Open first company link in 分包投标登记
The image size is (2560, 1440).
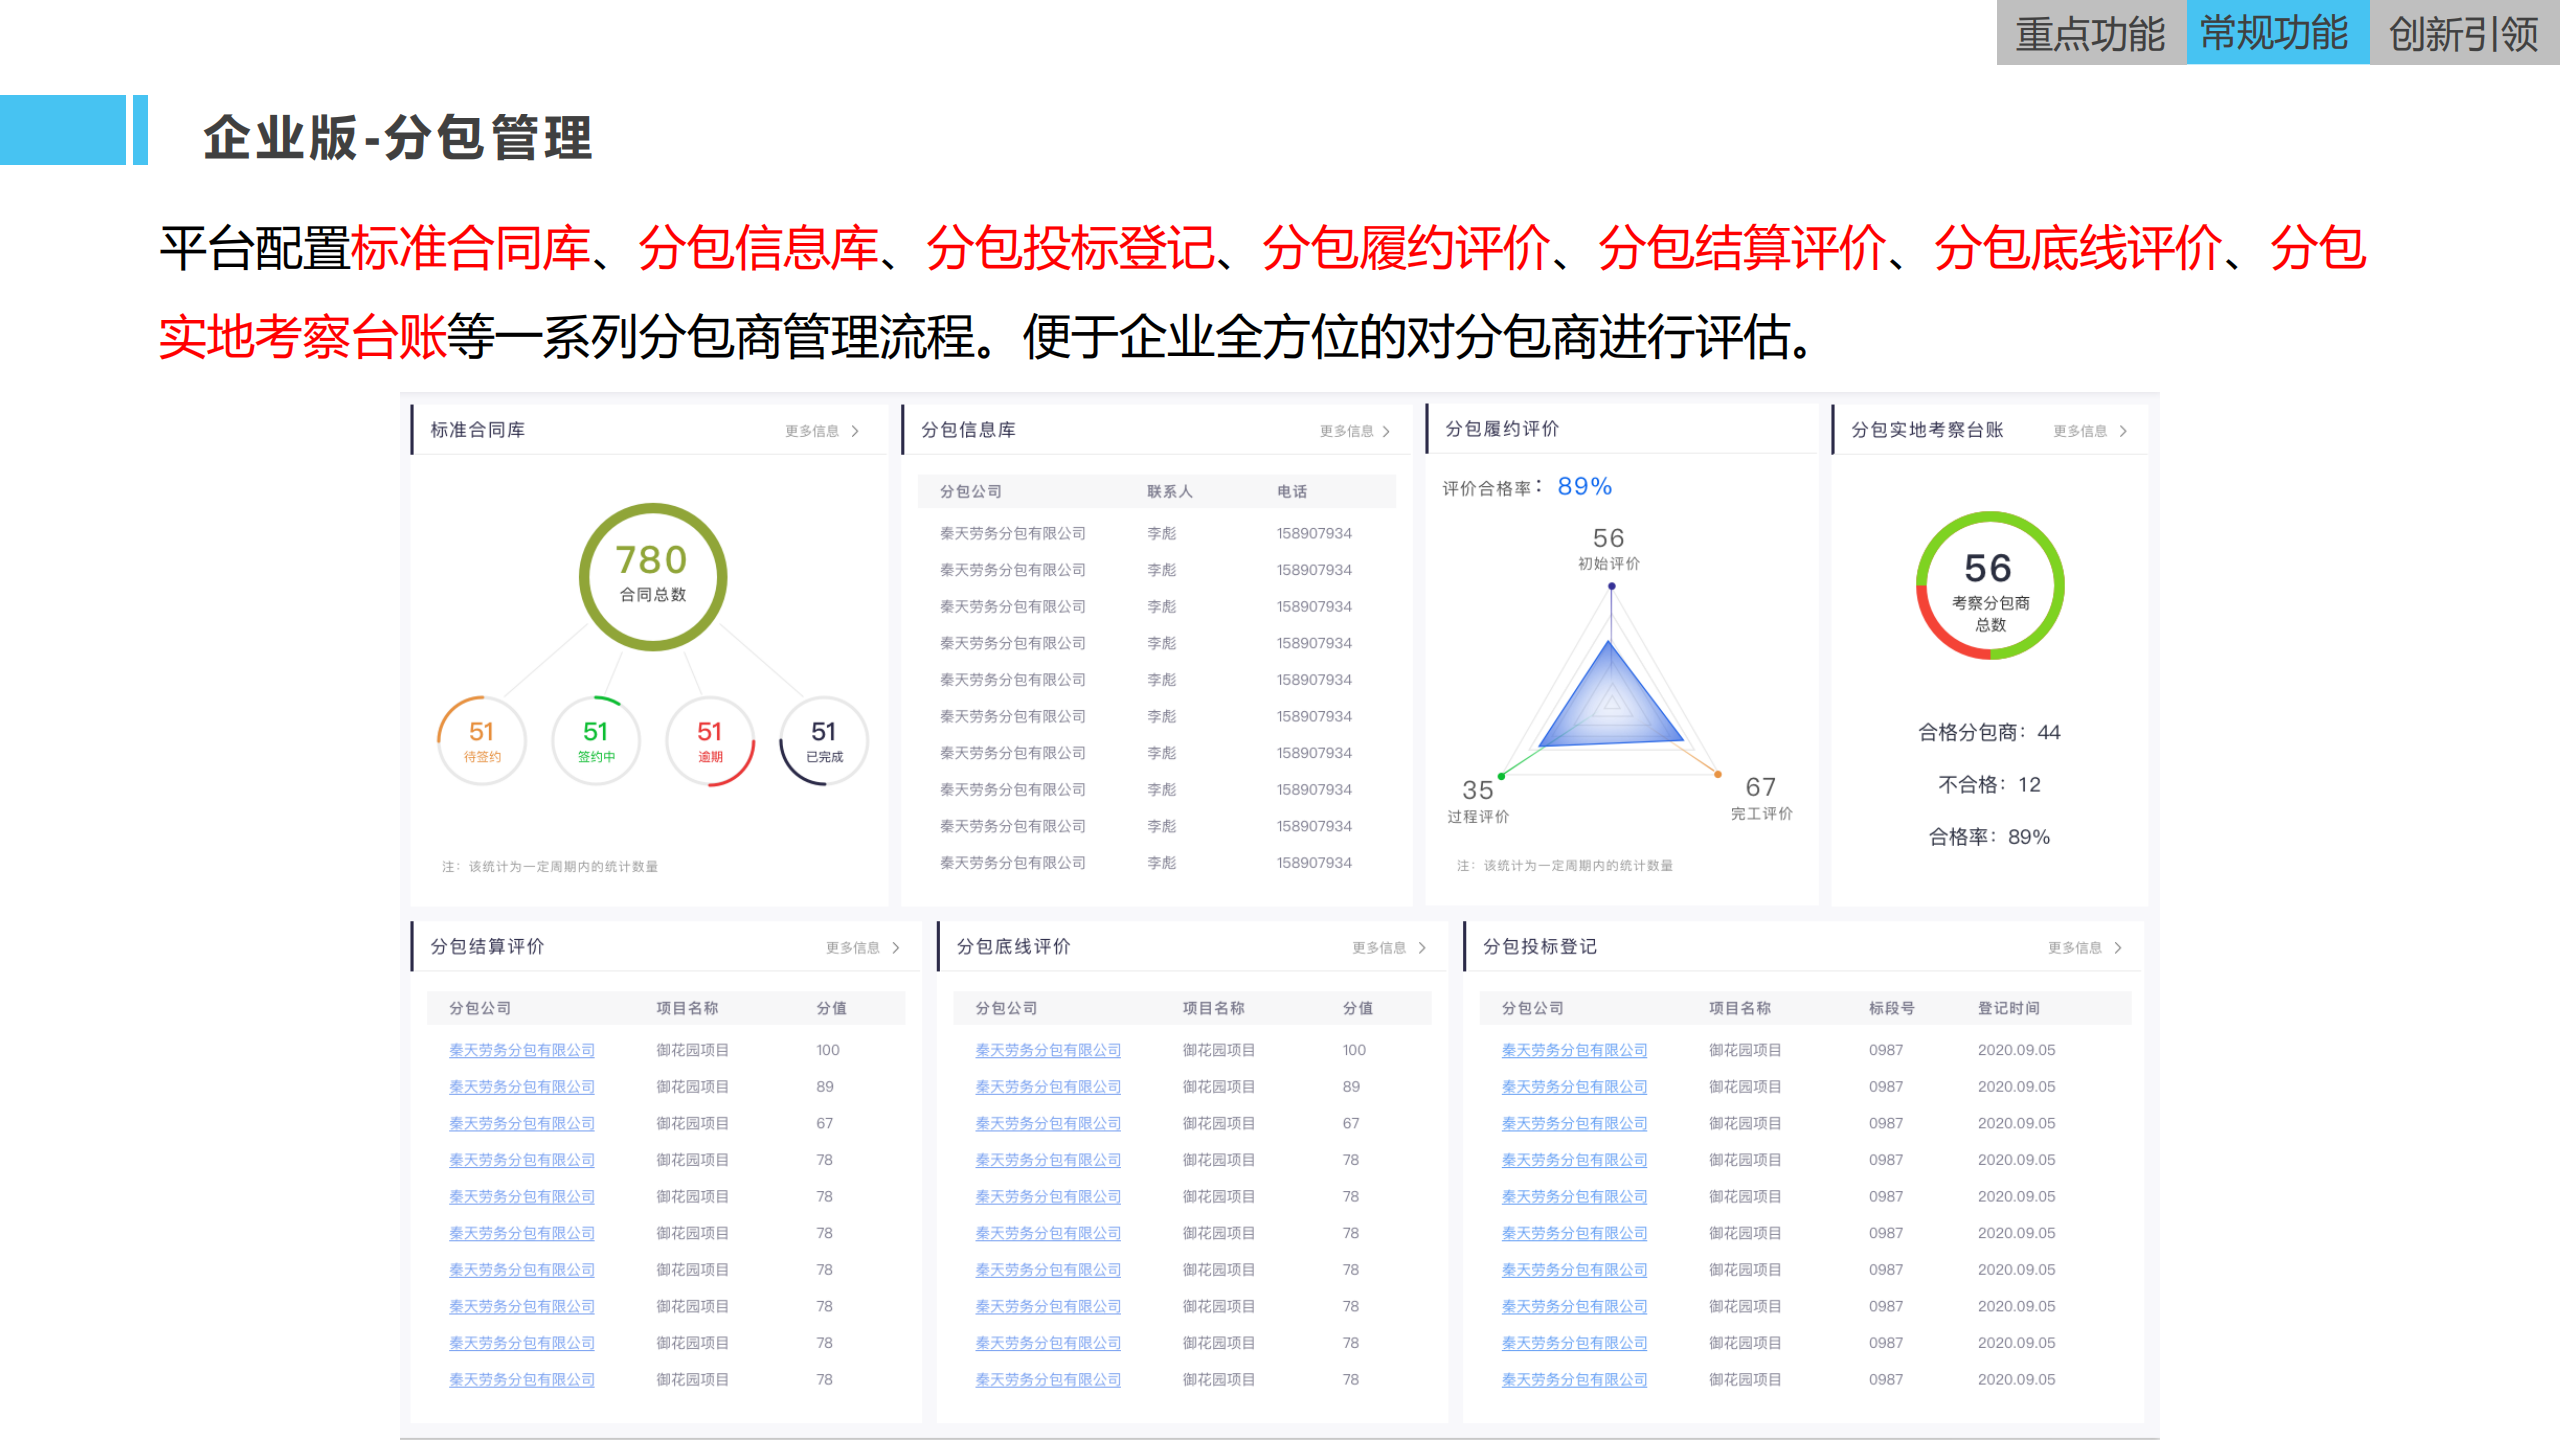[1574, 1050]
